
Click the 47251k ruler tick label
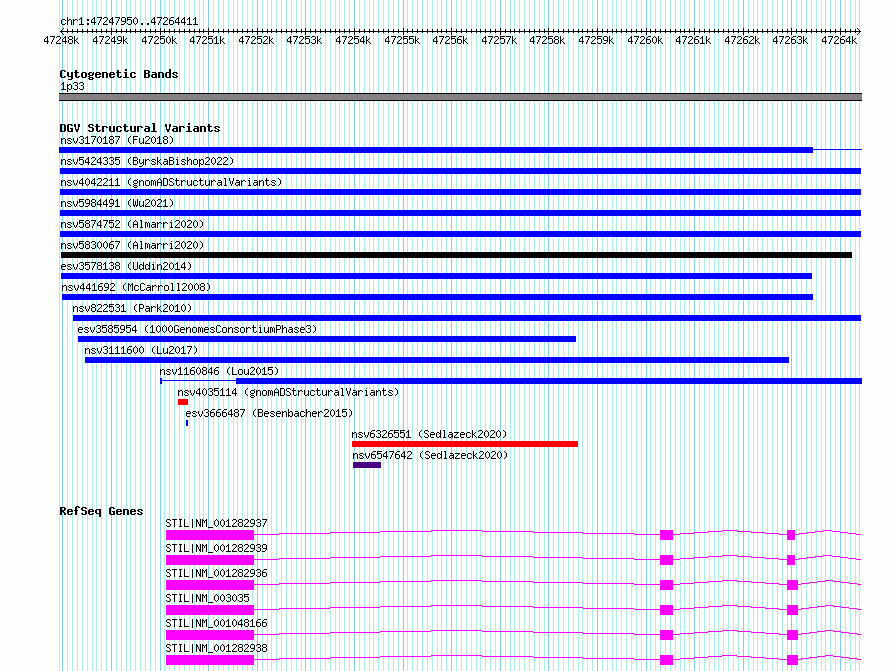tap(207, 40)
